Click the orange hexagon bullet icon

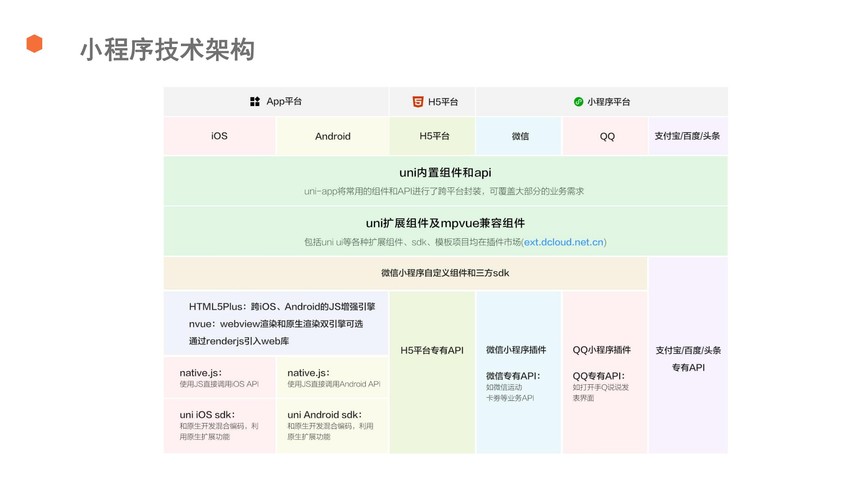coord(34,43)
